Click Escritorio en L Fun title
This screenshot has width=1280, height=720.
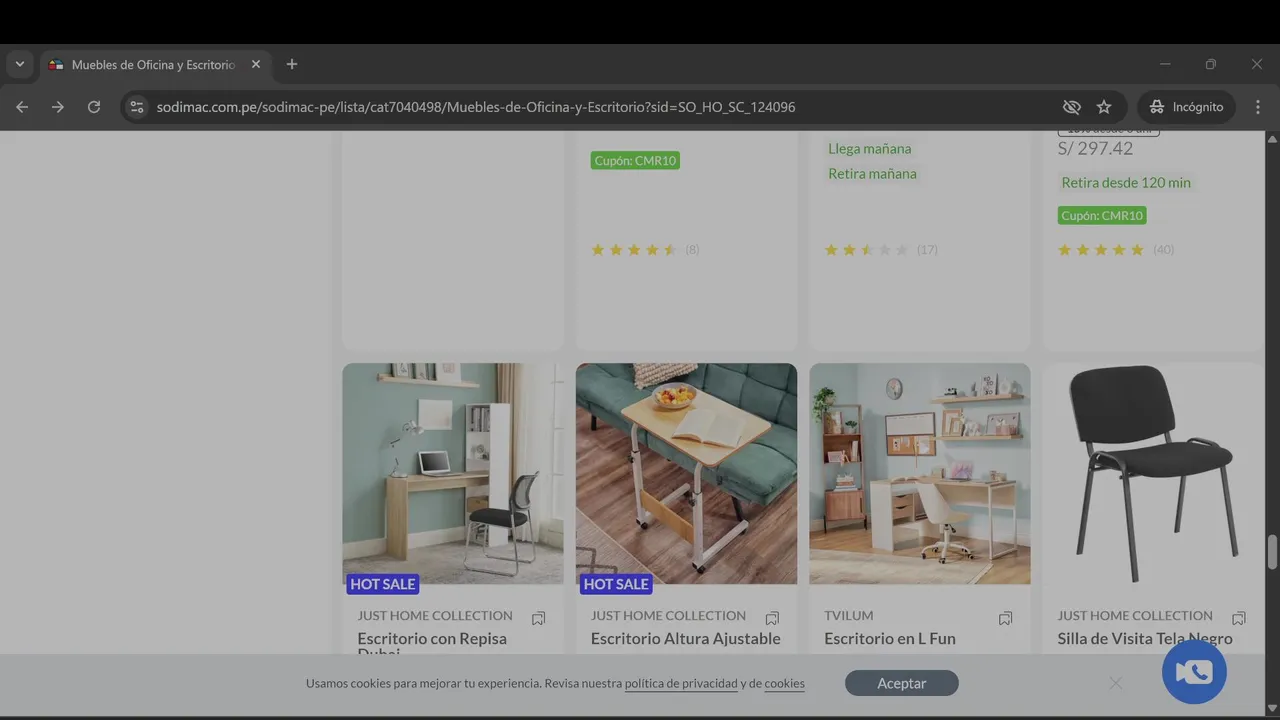890,639
